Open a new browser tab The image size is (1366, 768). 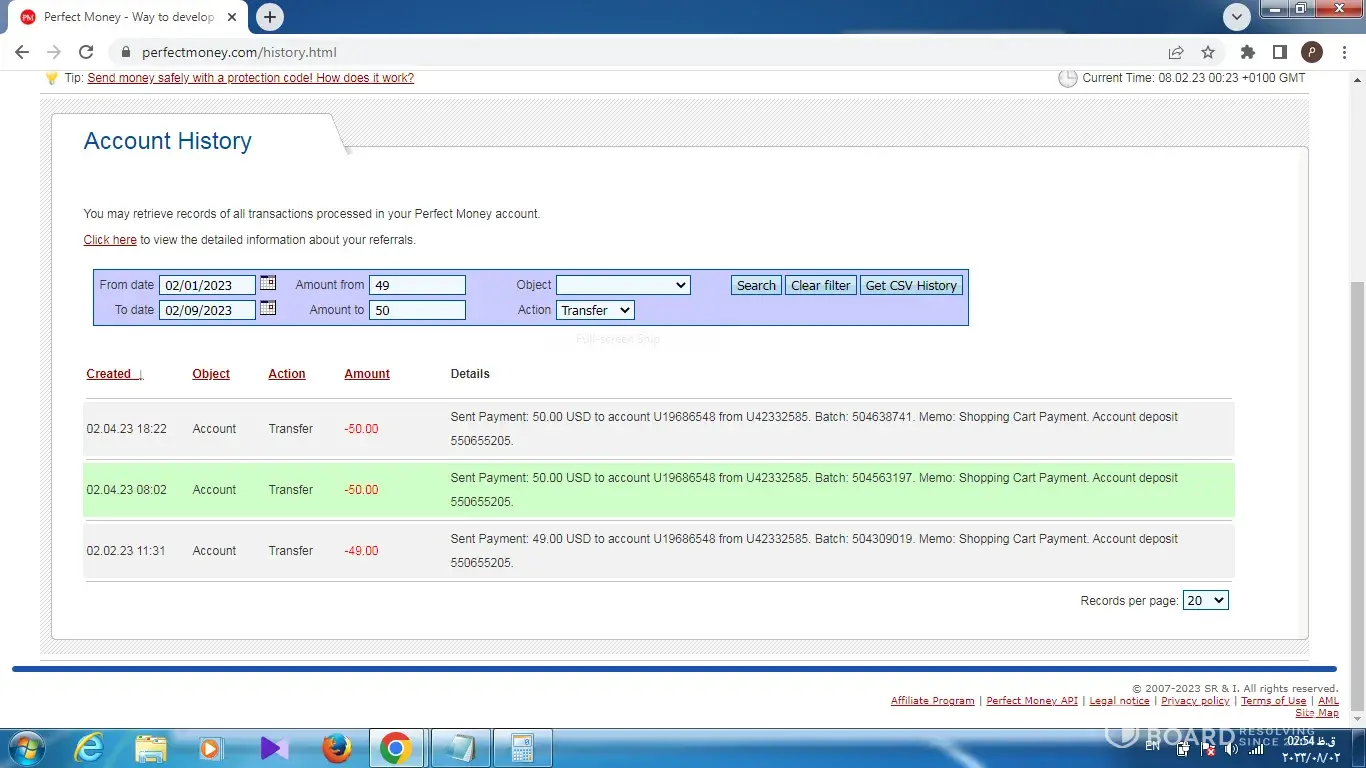[x=270, y=17]
